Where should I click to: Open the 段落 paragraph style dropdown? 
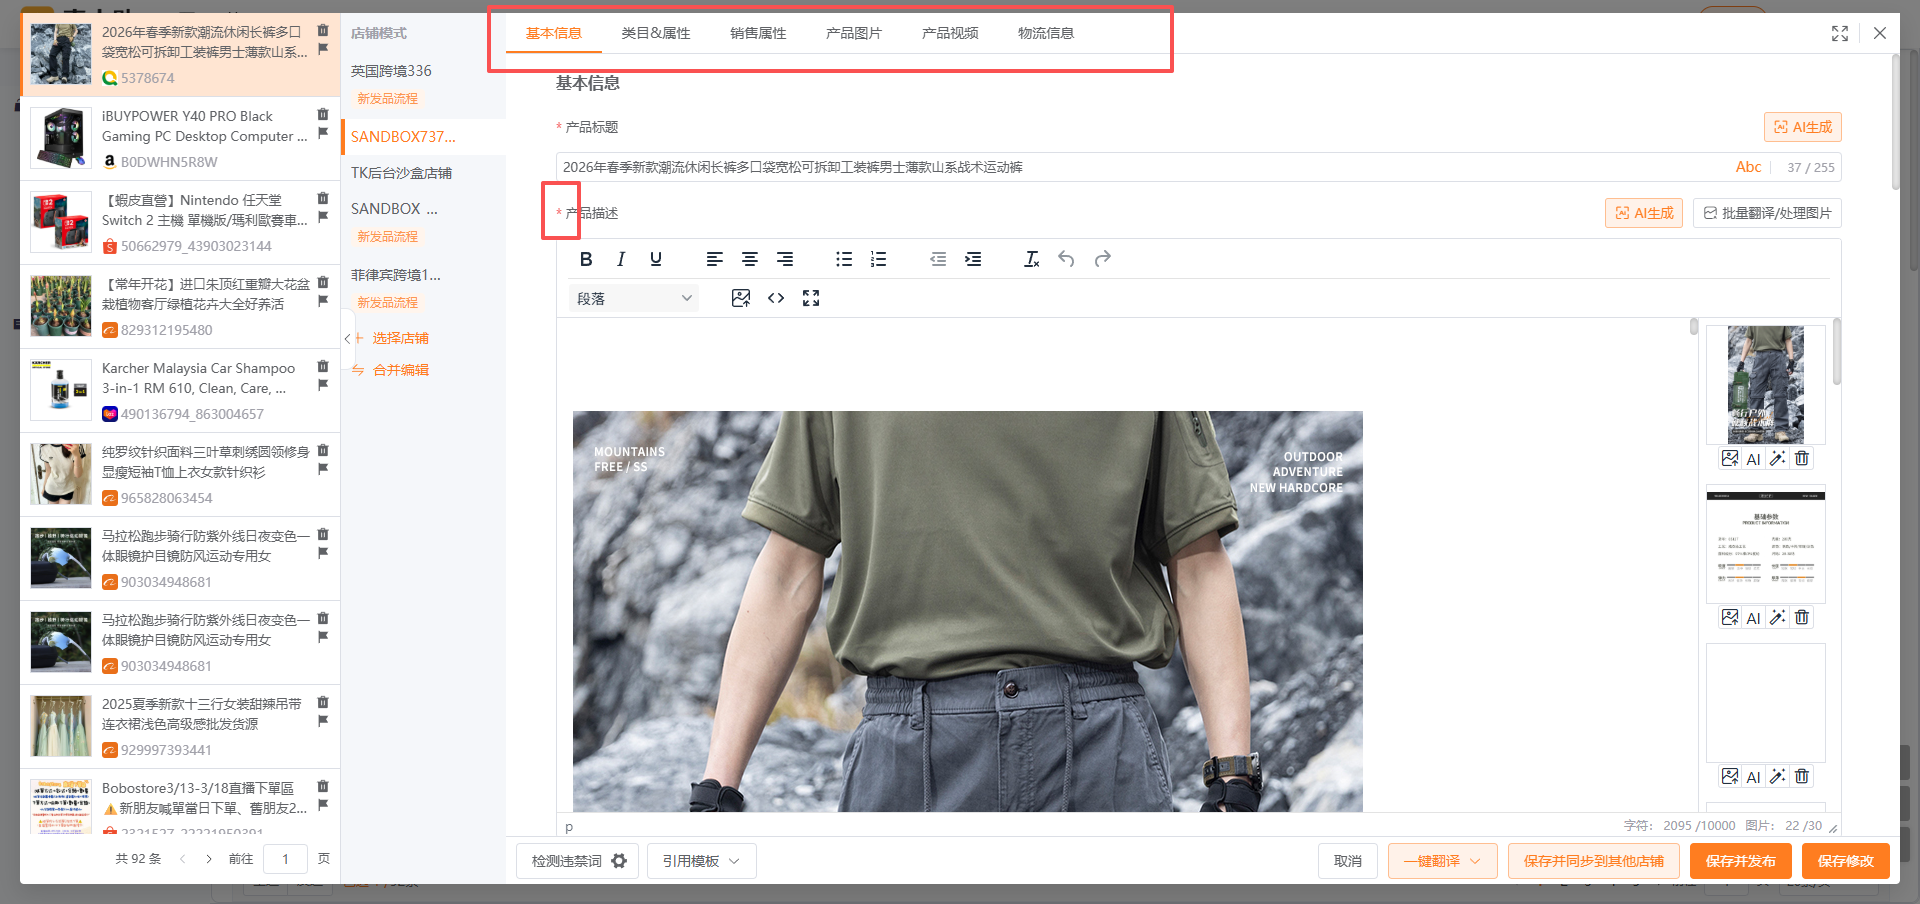(x=634, y=298)
